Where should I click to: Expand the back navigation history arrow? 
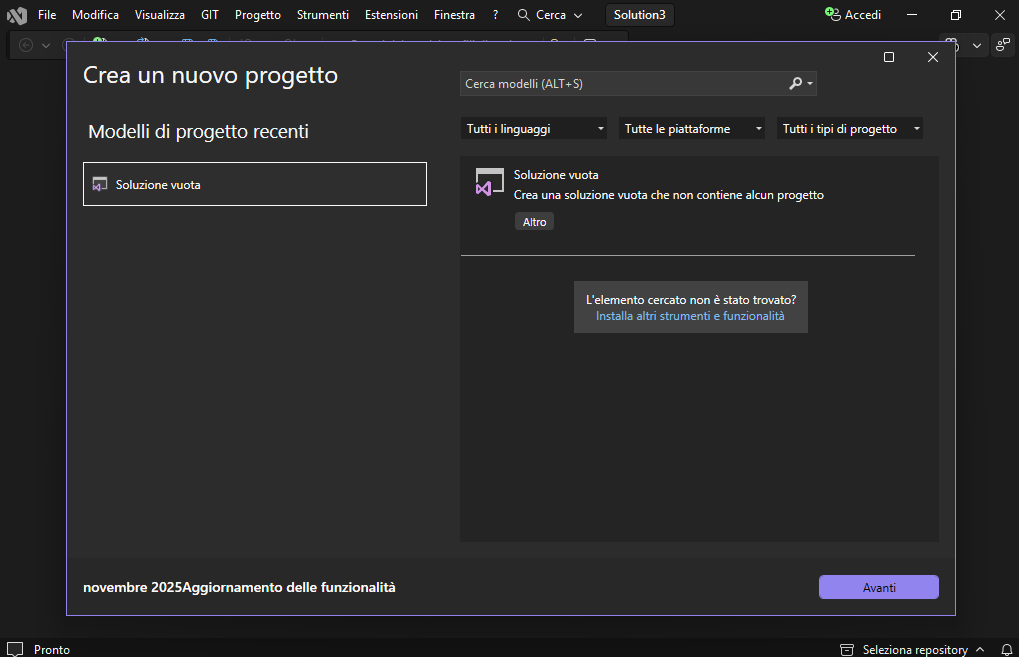(45, 45)
